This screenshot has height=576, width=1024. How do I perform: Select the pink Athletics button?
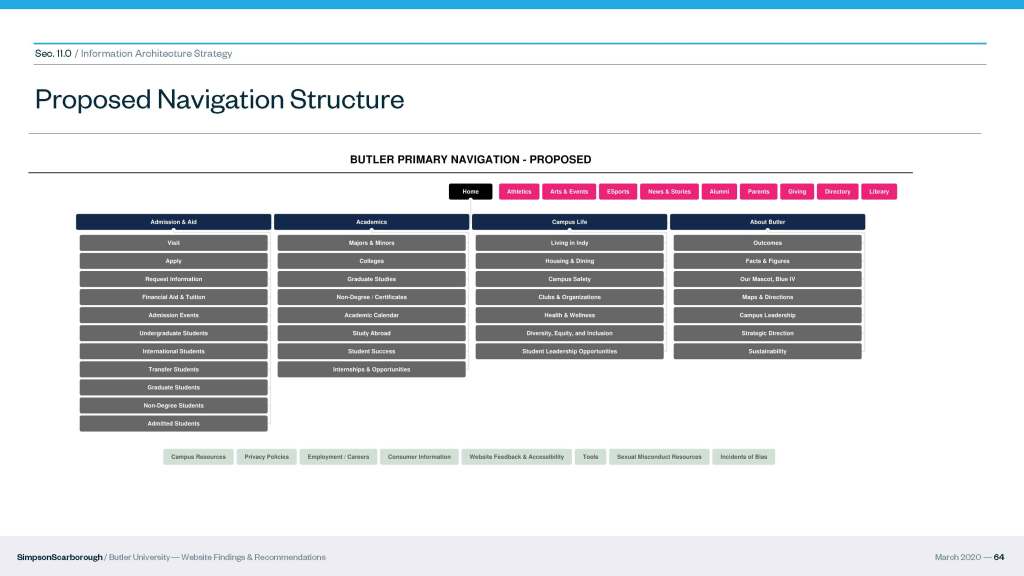coord(519,191)
